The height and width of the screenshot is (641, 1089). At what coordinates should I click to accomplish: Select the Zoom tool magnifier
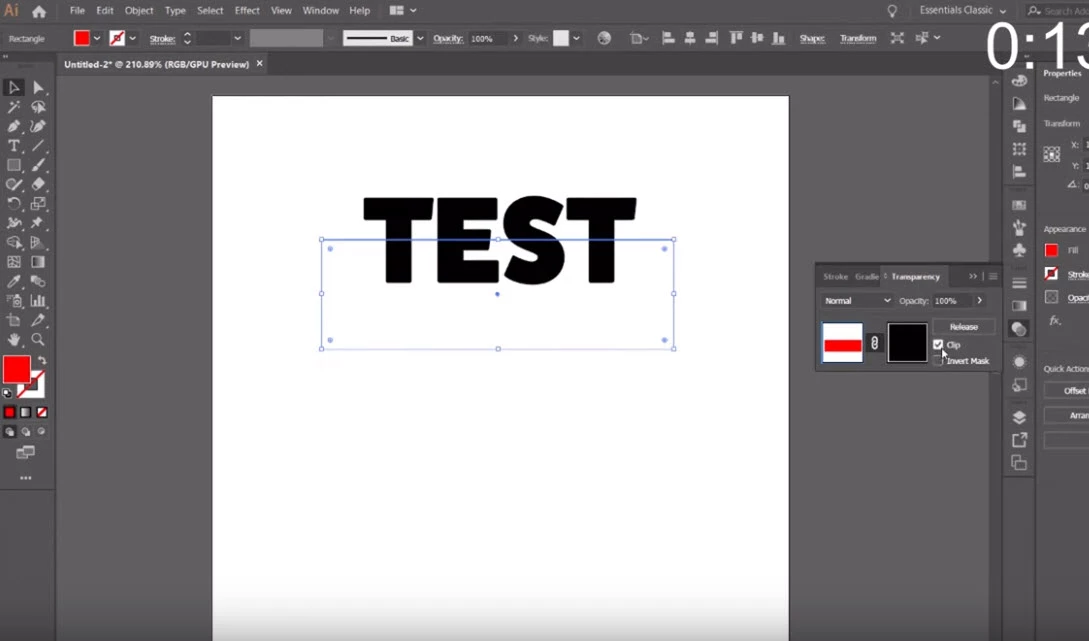(38, 340)
